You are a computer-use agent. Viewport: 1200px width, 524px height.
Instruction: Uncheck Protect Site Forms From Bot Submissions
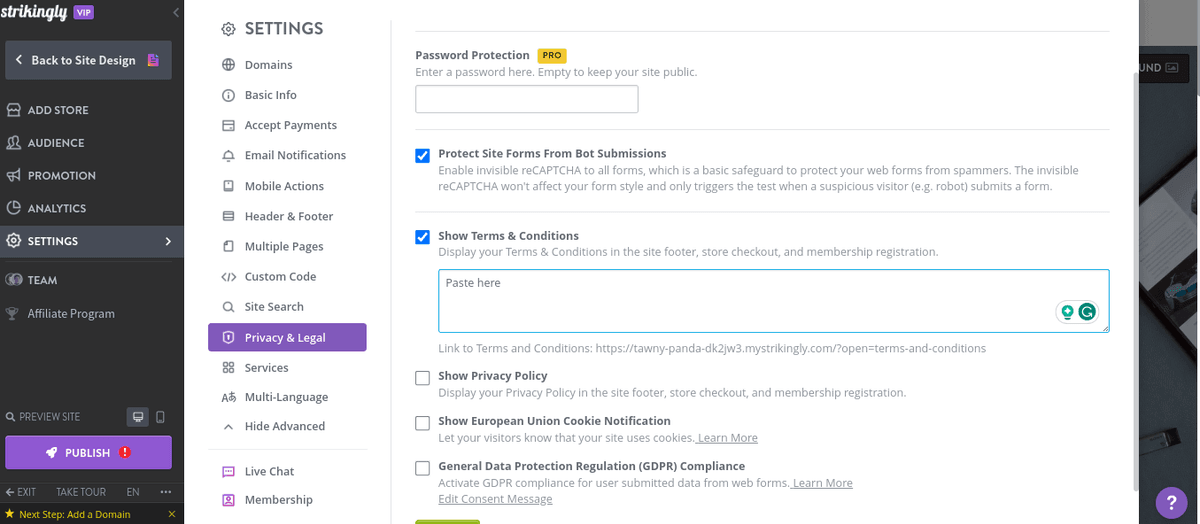click(423, 155)
